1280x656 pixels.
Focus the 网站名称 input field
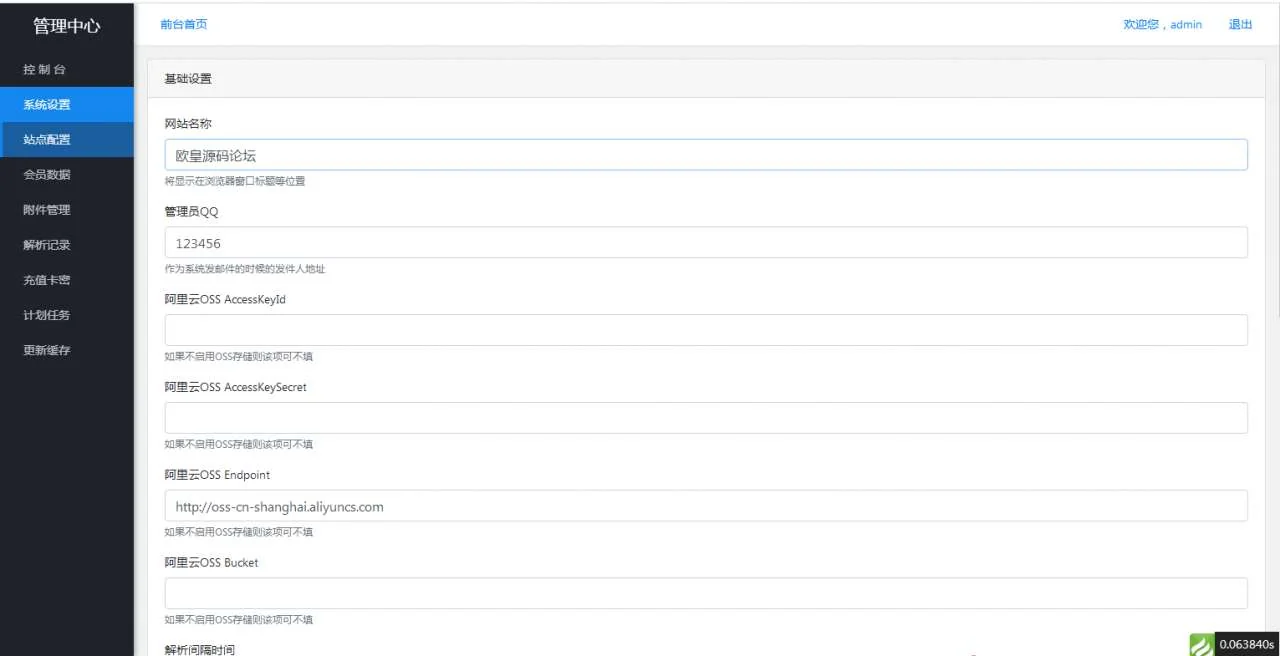(705, 155)
